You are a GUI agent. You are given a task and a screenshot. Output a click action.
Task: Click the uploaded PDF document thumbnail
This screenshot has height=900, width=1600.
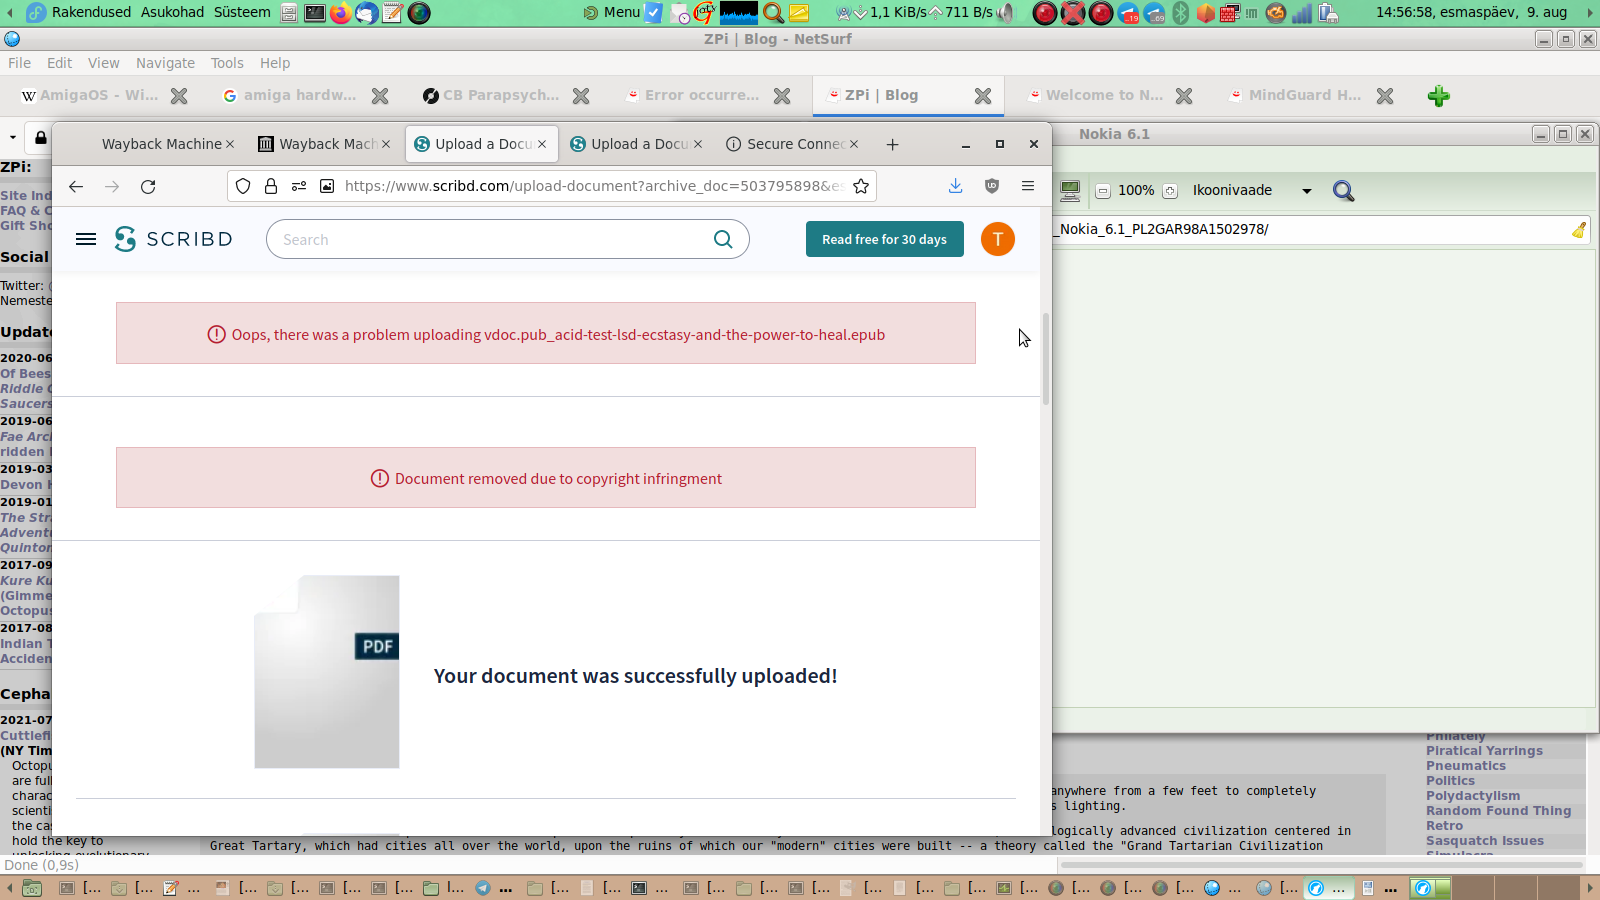coord(327,672)
